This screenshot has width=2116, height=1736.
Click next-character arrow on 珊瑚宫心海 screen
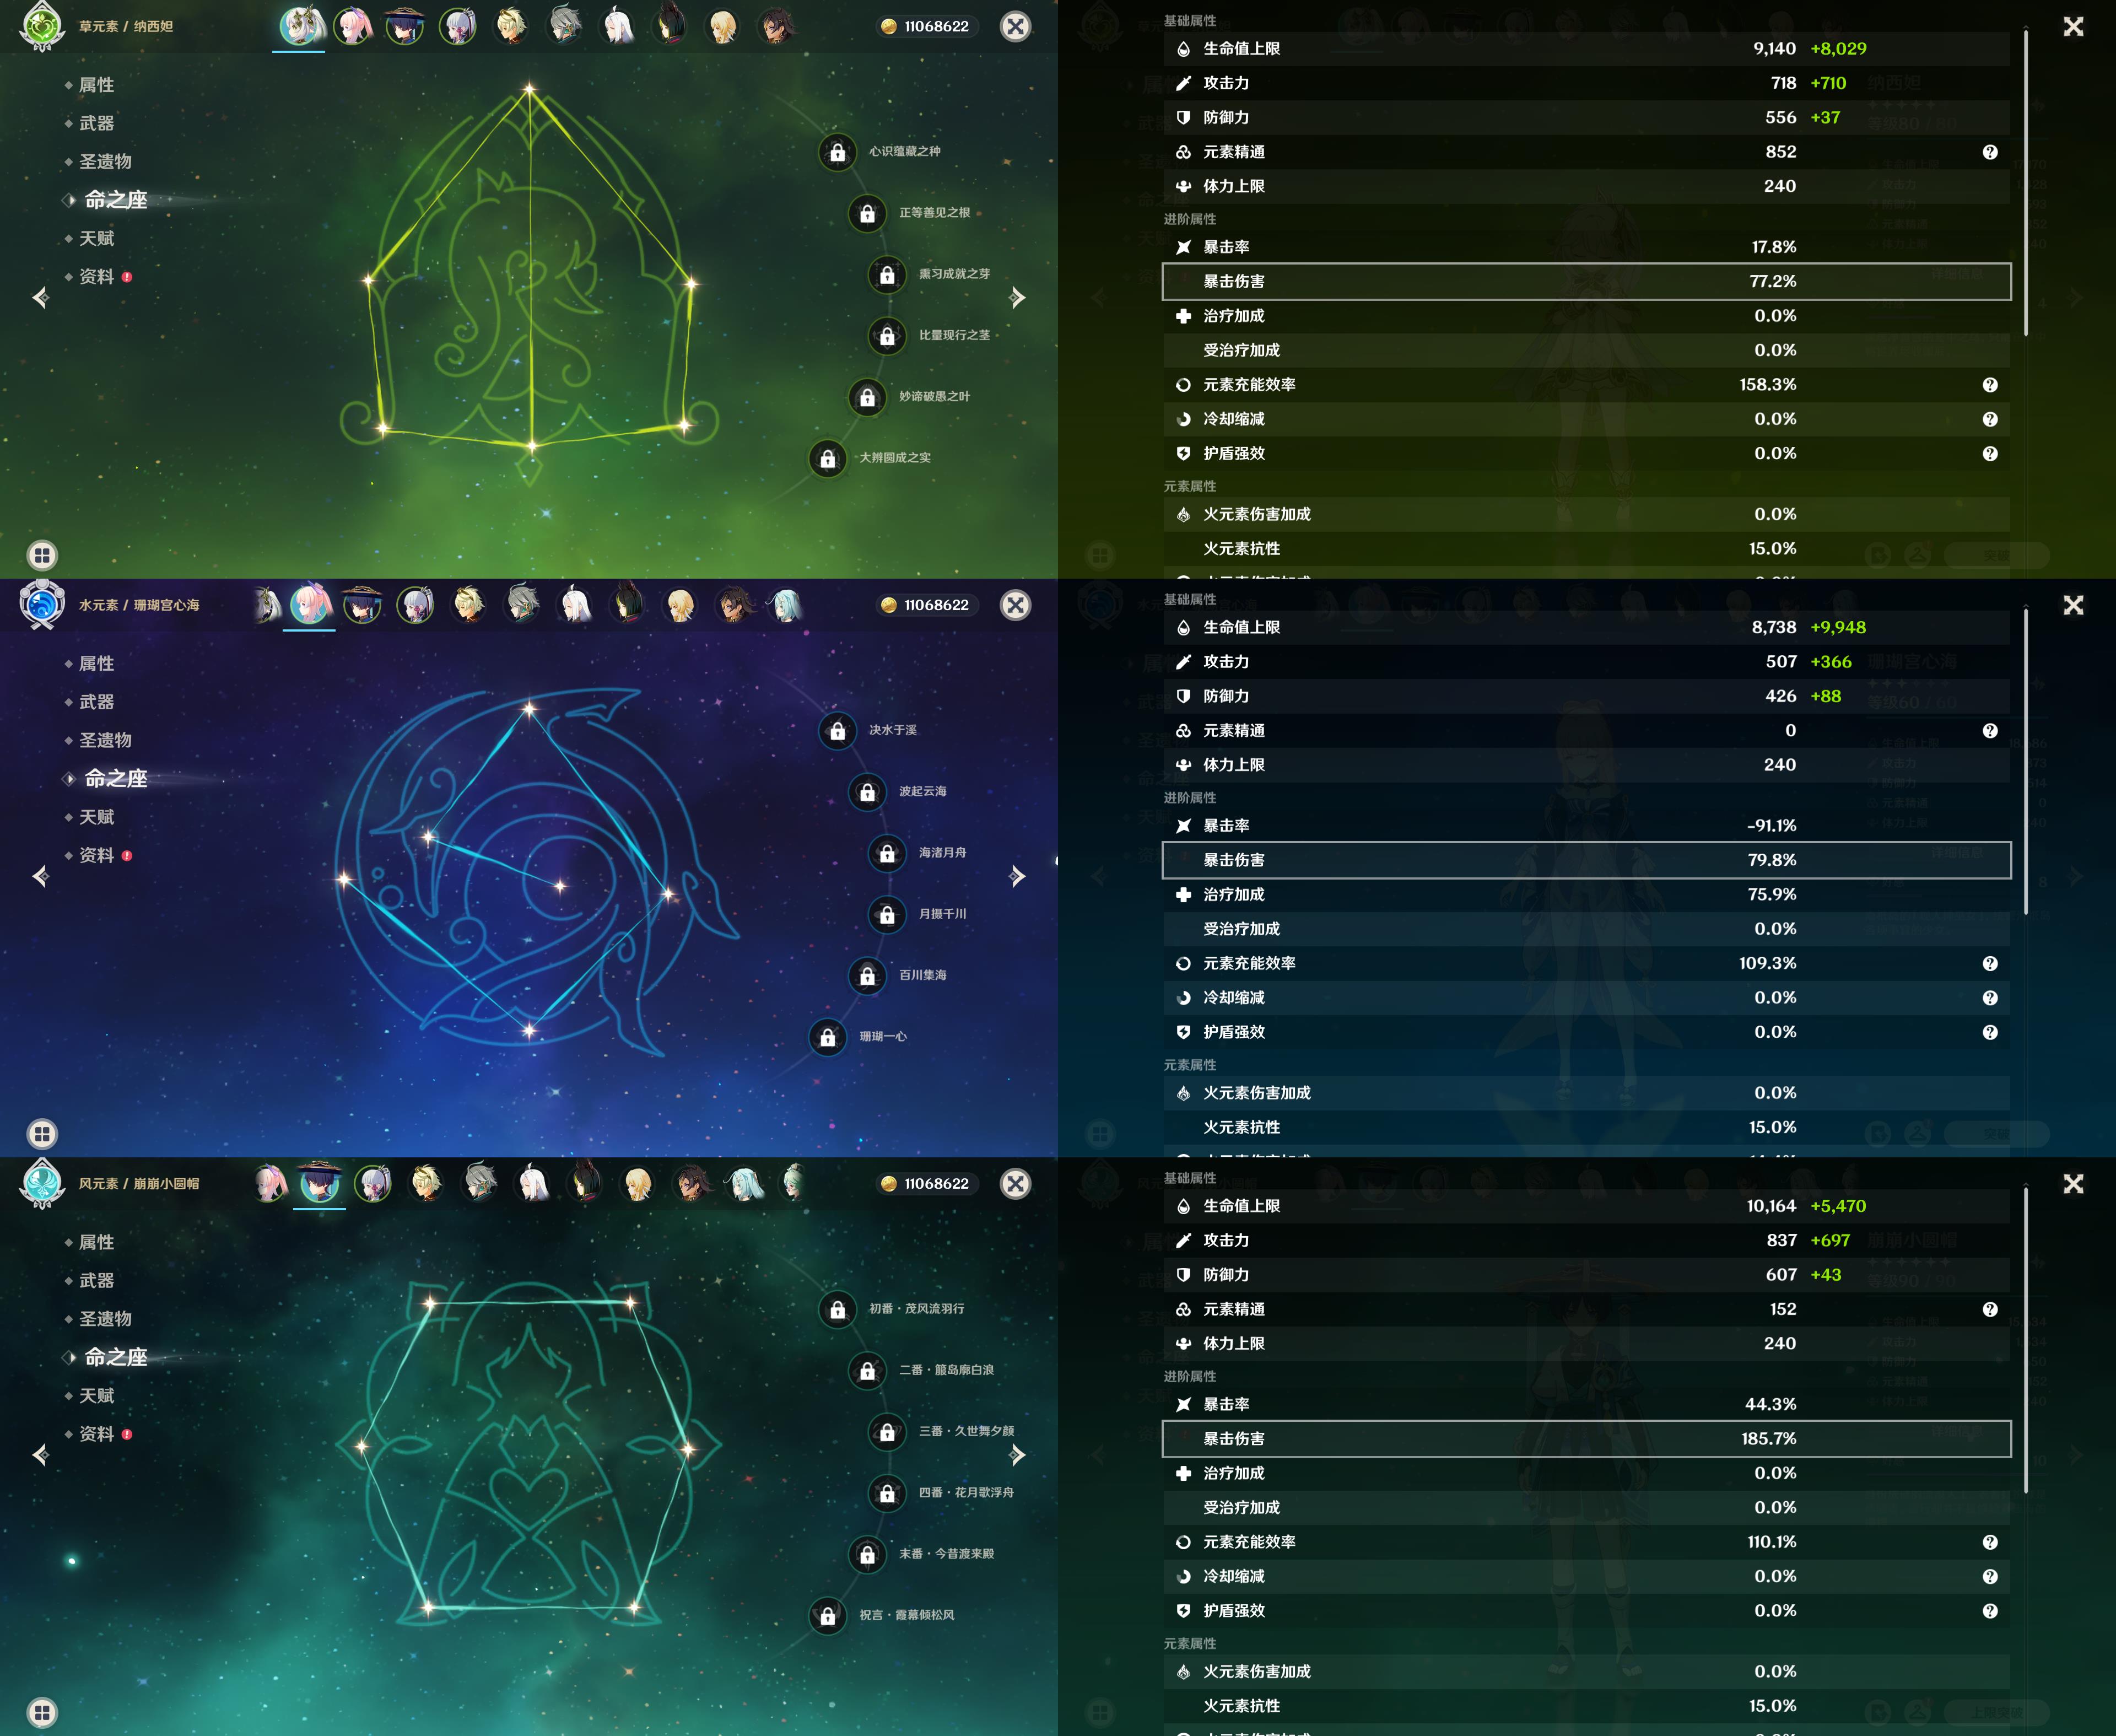(x=1017, y=877)
